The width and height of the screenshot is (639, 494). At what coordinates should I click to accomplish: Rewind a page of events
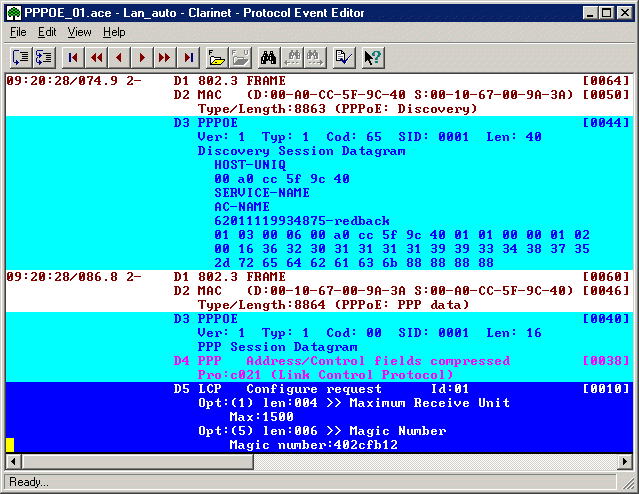point(96,57)
